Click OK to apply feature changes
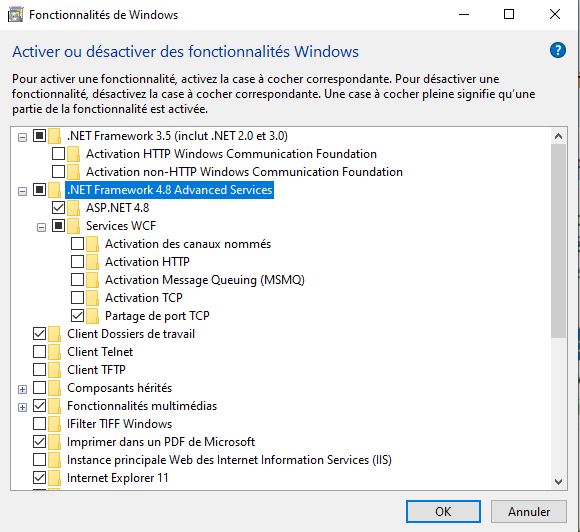The height and width of the screenshot is (532, 580). [443, 512]
